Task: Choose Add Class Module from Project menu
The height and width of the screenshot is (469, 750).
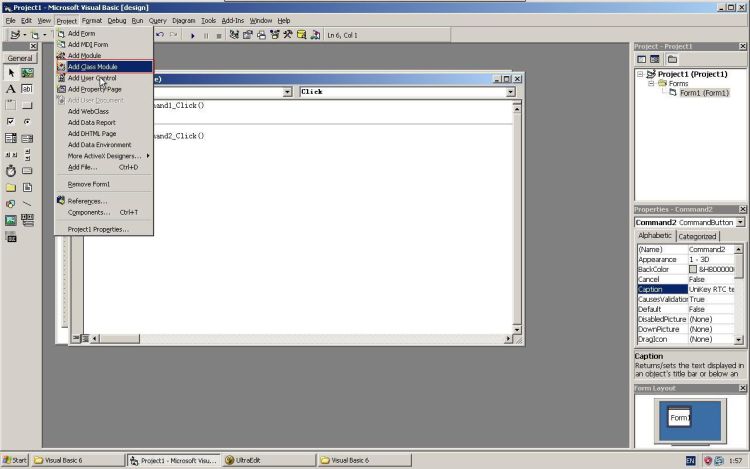Action: point(104,67)
